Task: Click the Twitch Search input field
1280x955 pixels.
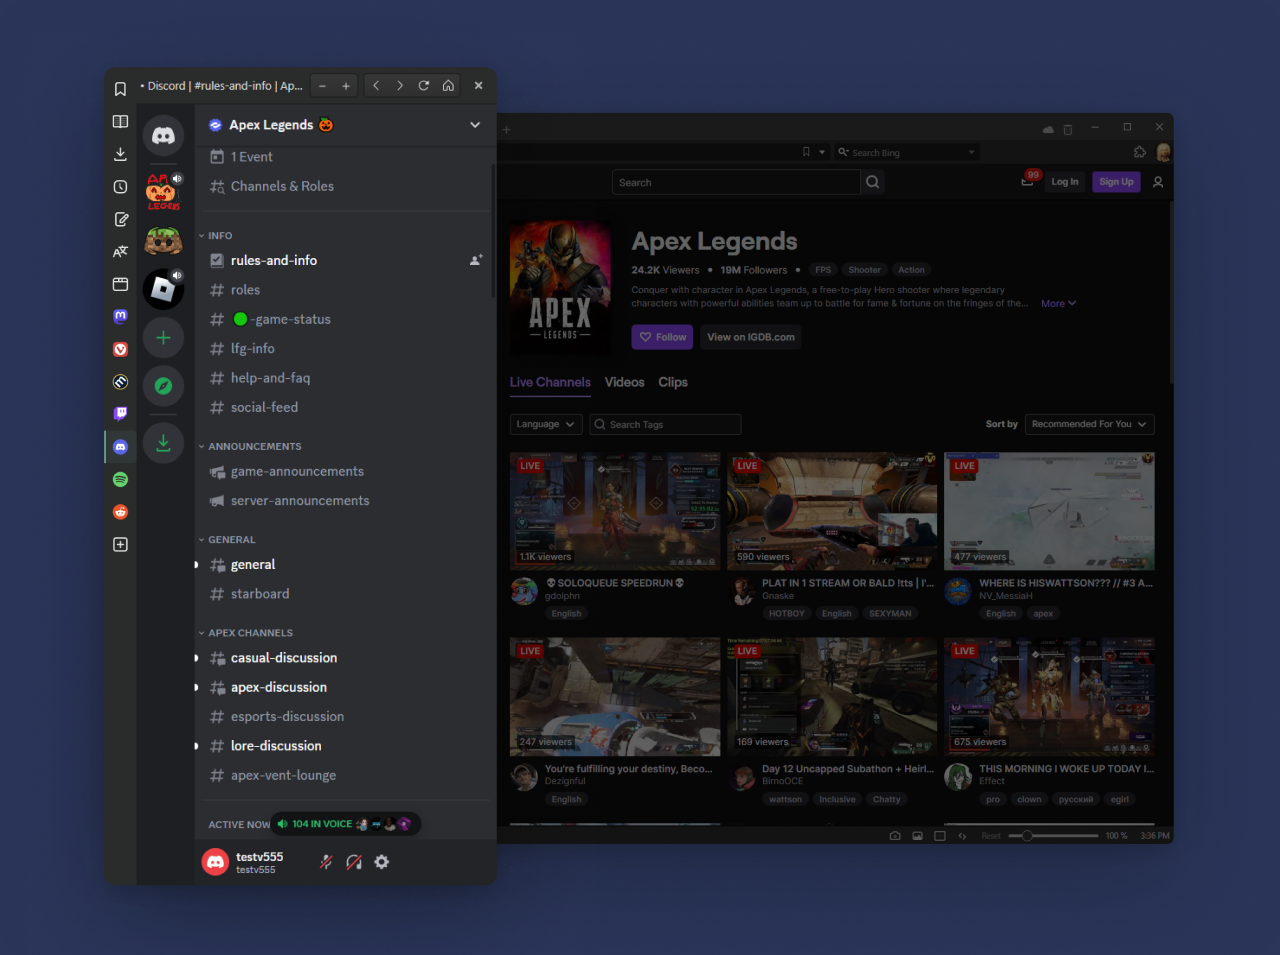Action: point(736,182)
